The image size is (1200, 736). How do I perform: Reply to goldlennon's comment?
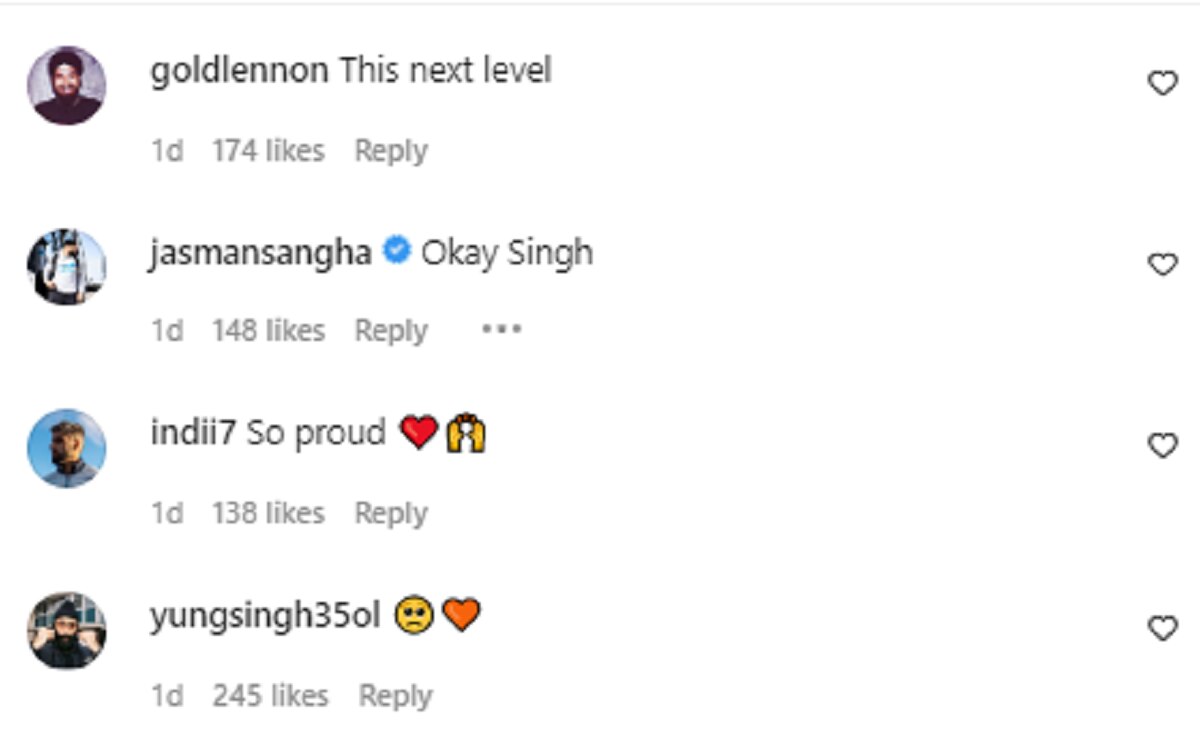(391, 151)
